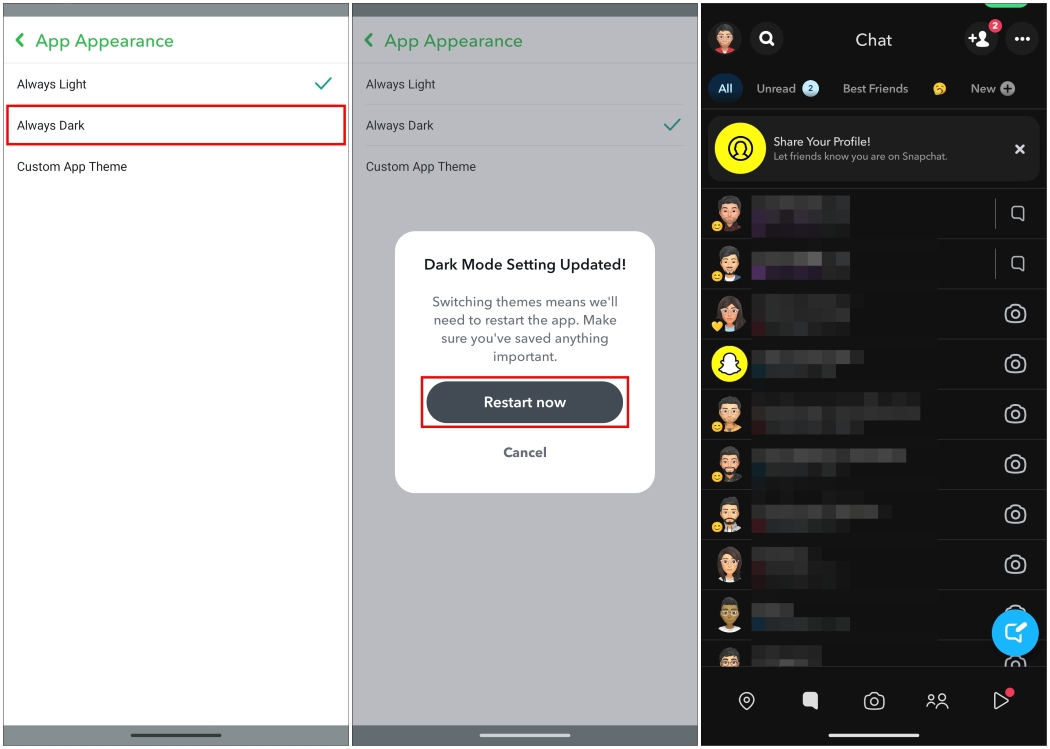The width and height of the screenshot is (1050, 749).
Task: Switch to the Best Friends tab
Action: point(875,88)
